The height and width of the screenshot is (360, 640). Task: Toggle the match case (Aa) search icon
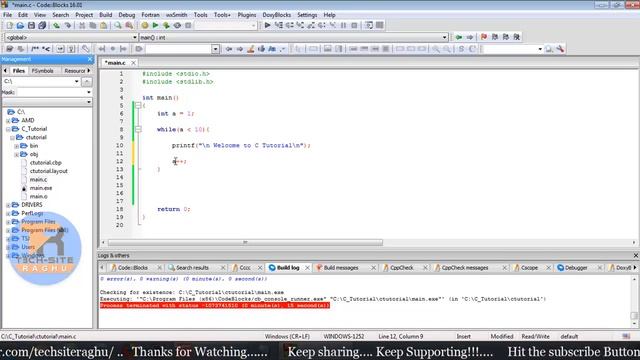point(272,49)
